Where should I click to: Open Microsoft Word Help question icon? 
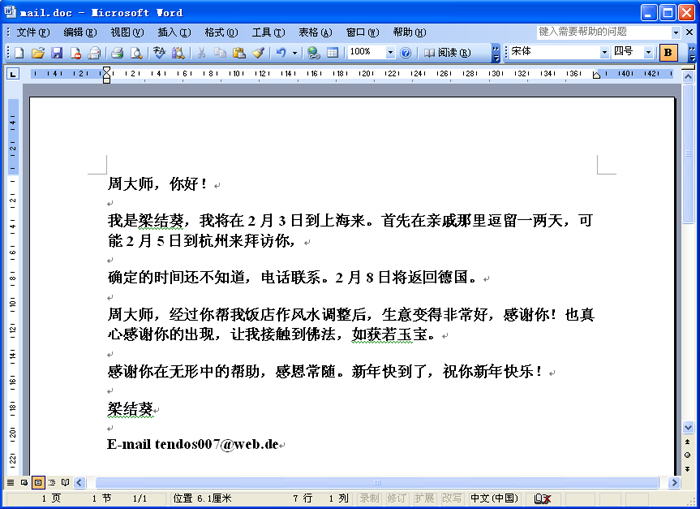coord(405,53)
